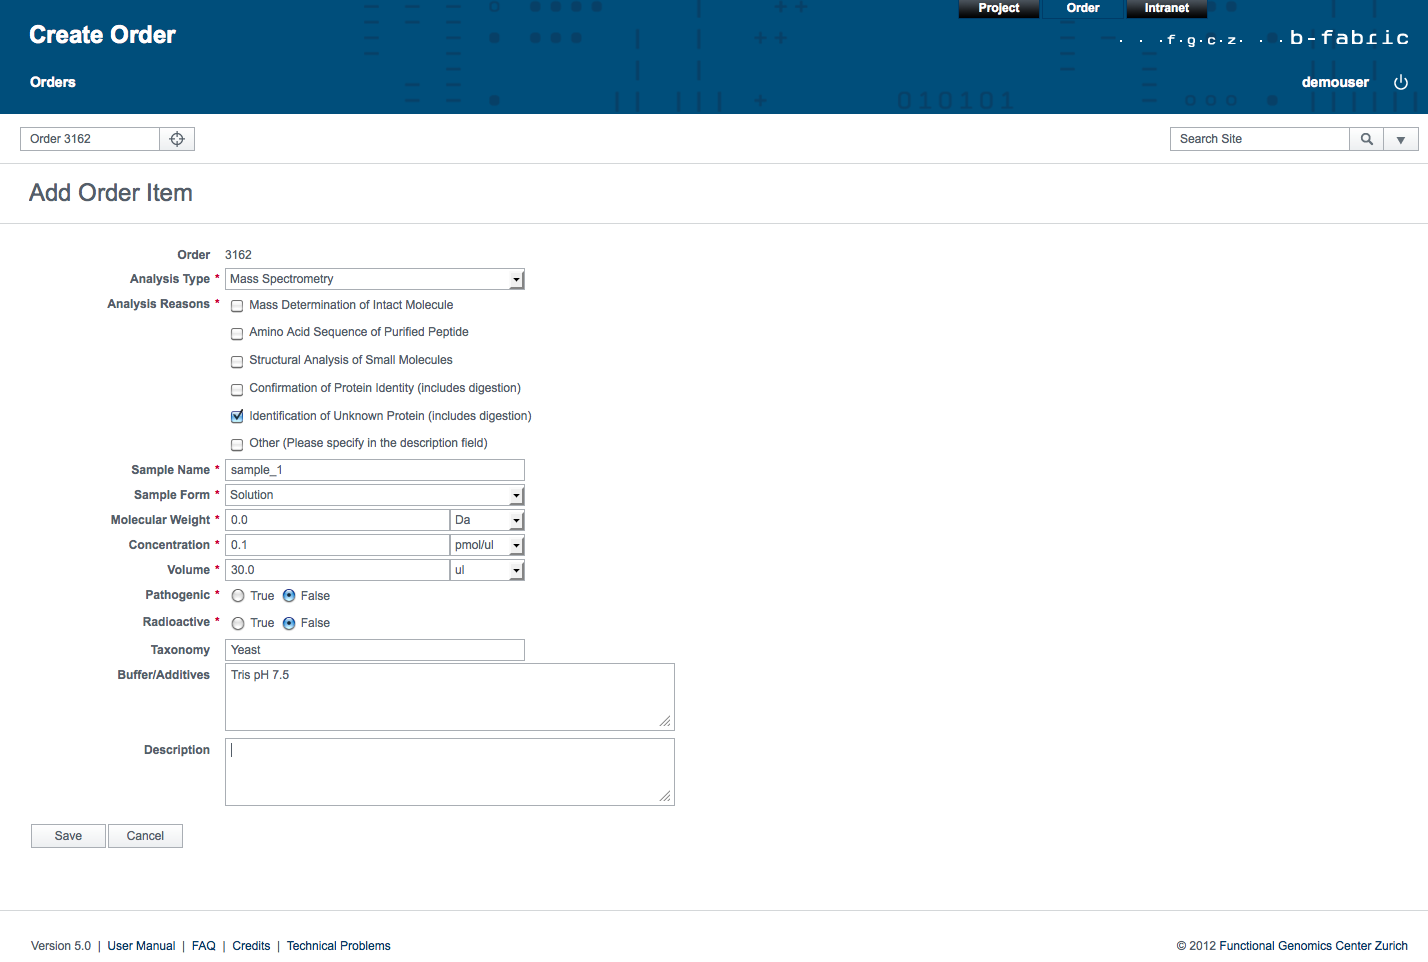
Task: Set Pathogenic to True
Action: (238, 596)
